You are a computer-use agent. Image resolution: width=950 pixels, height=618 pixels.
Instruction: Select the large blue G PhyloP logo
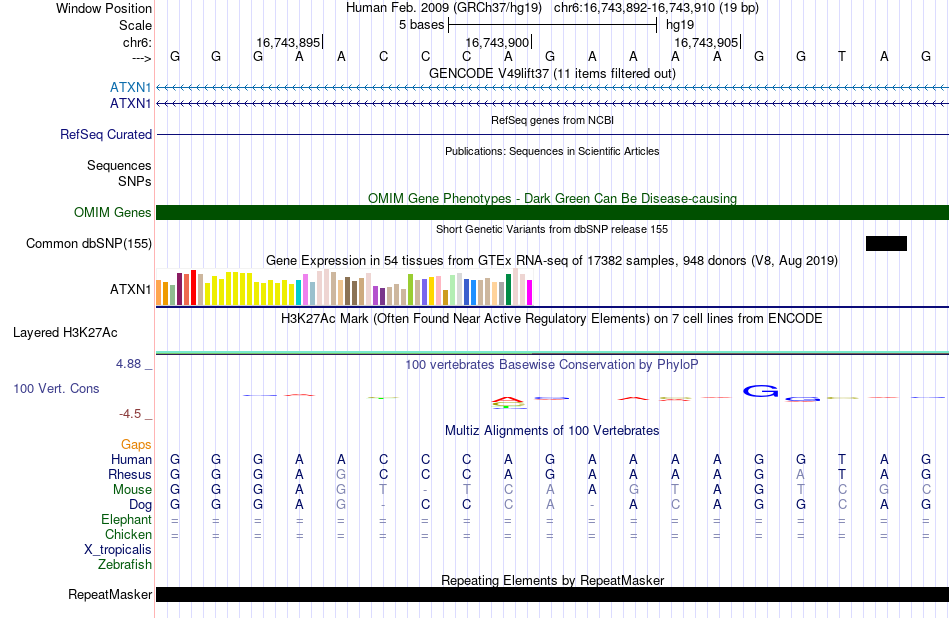pyautogui.click(x=760, y=391)
